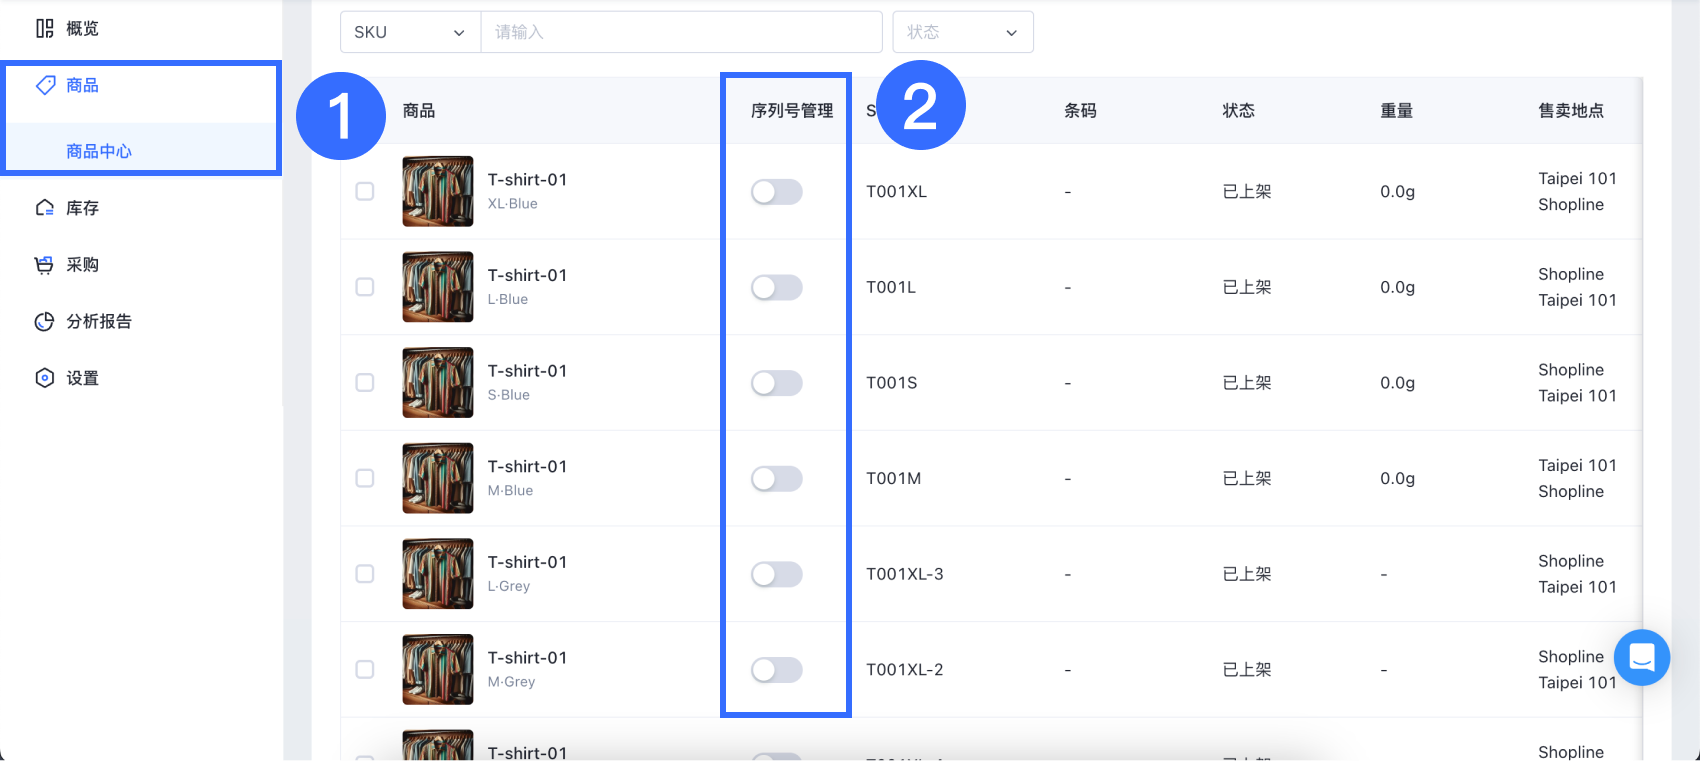Click the 请输入 search input field
The height and width of the screenshot is (761, 1700).
coord(681,32)
